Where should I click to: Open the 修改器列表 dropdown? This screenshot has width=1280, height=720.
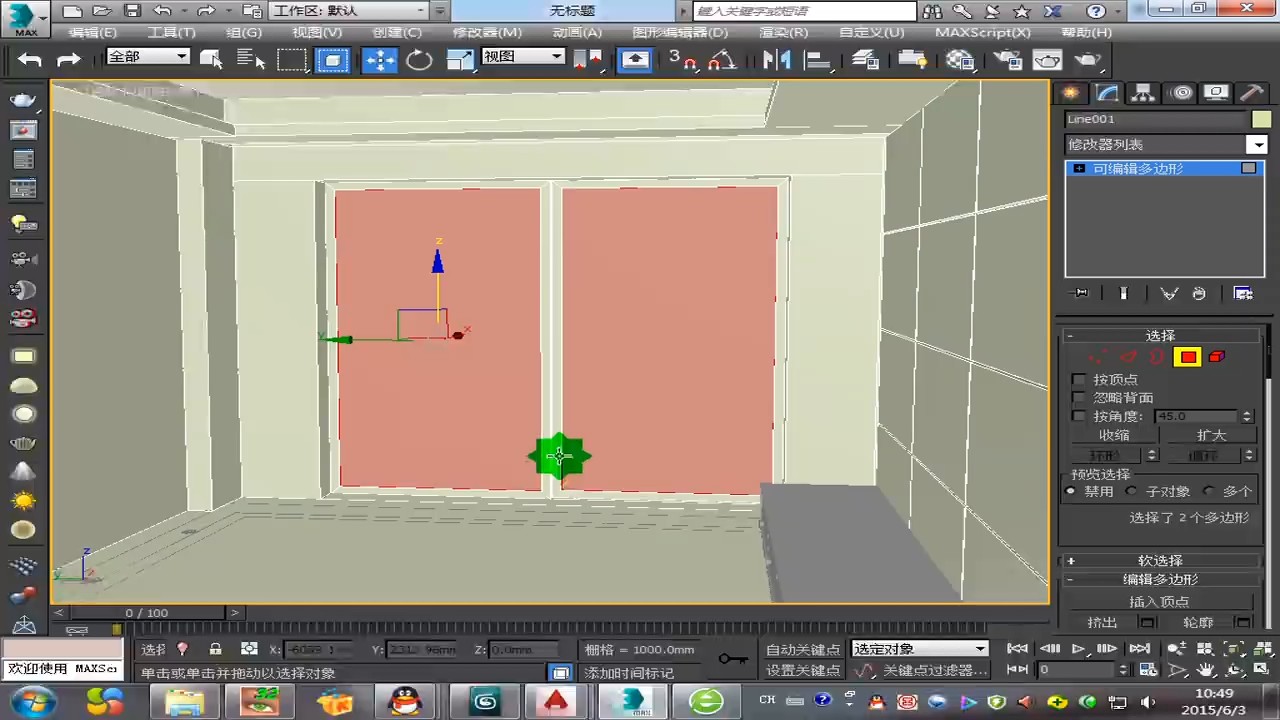pos(1256,145)
